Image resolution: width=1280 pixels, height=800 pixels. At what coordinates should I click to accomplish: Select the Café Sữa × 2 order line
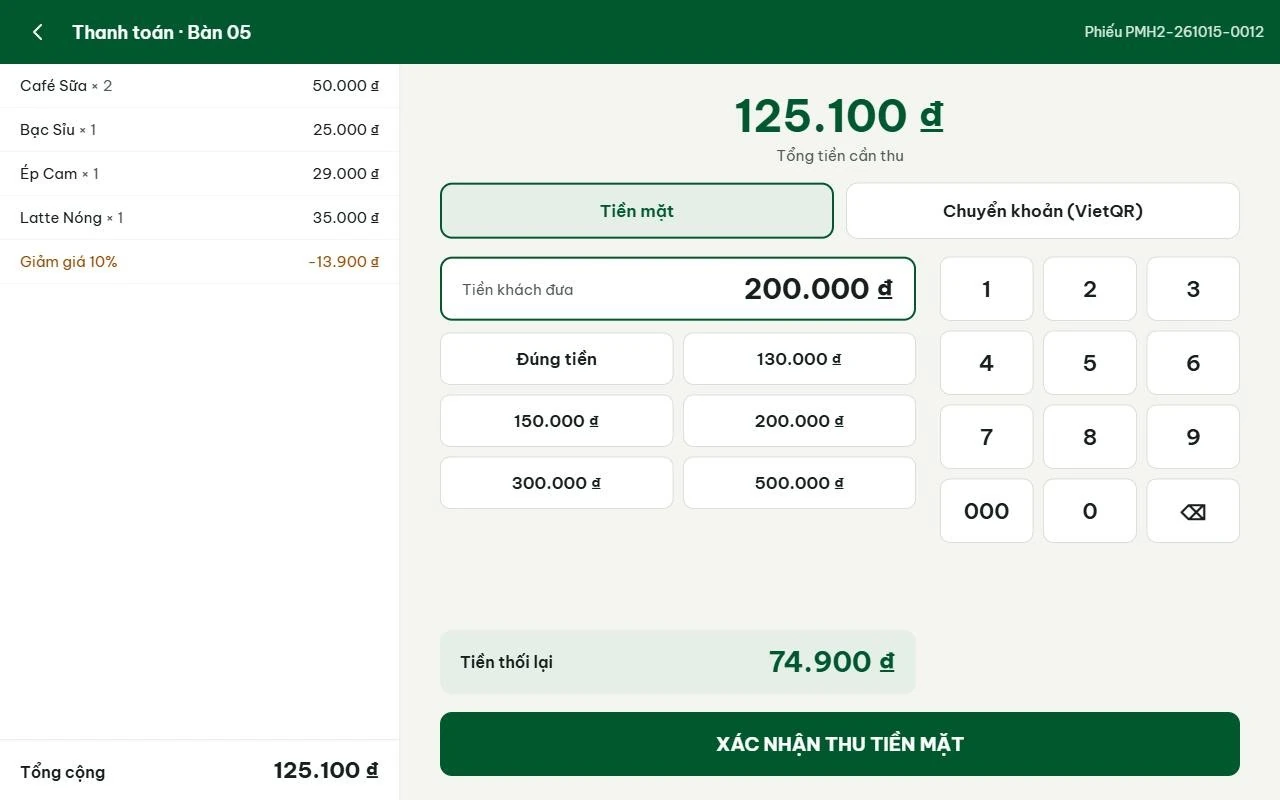coord(199,86)
